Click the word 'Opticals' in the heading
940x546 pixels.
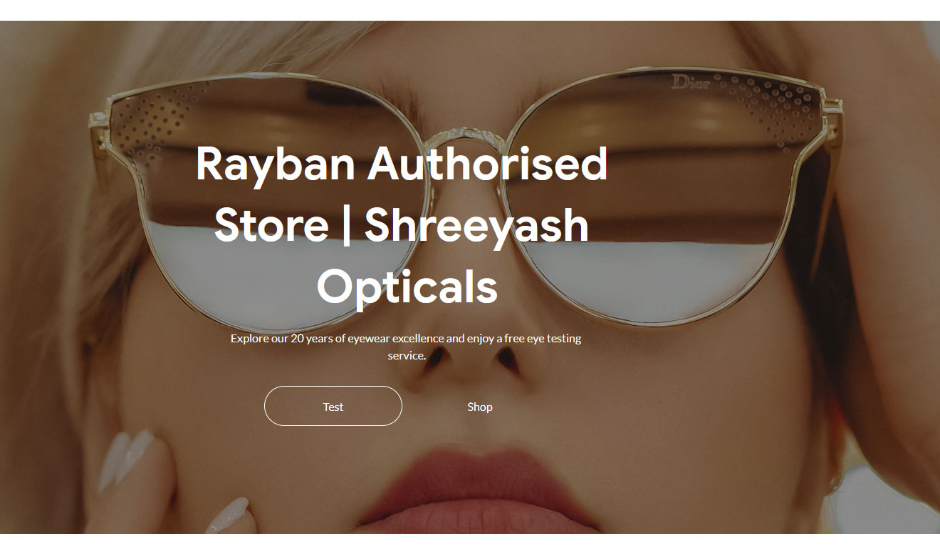[407, 288]
